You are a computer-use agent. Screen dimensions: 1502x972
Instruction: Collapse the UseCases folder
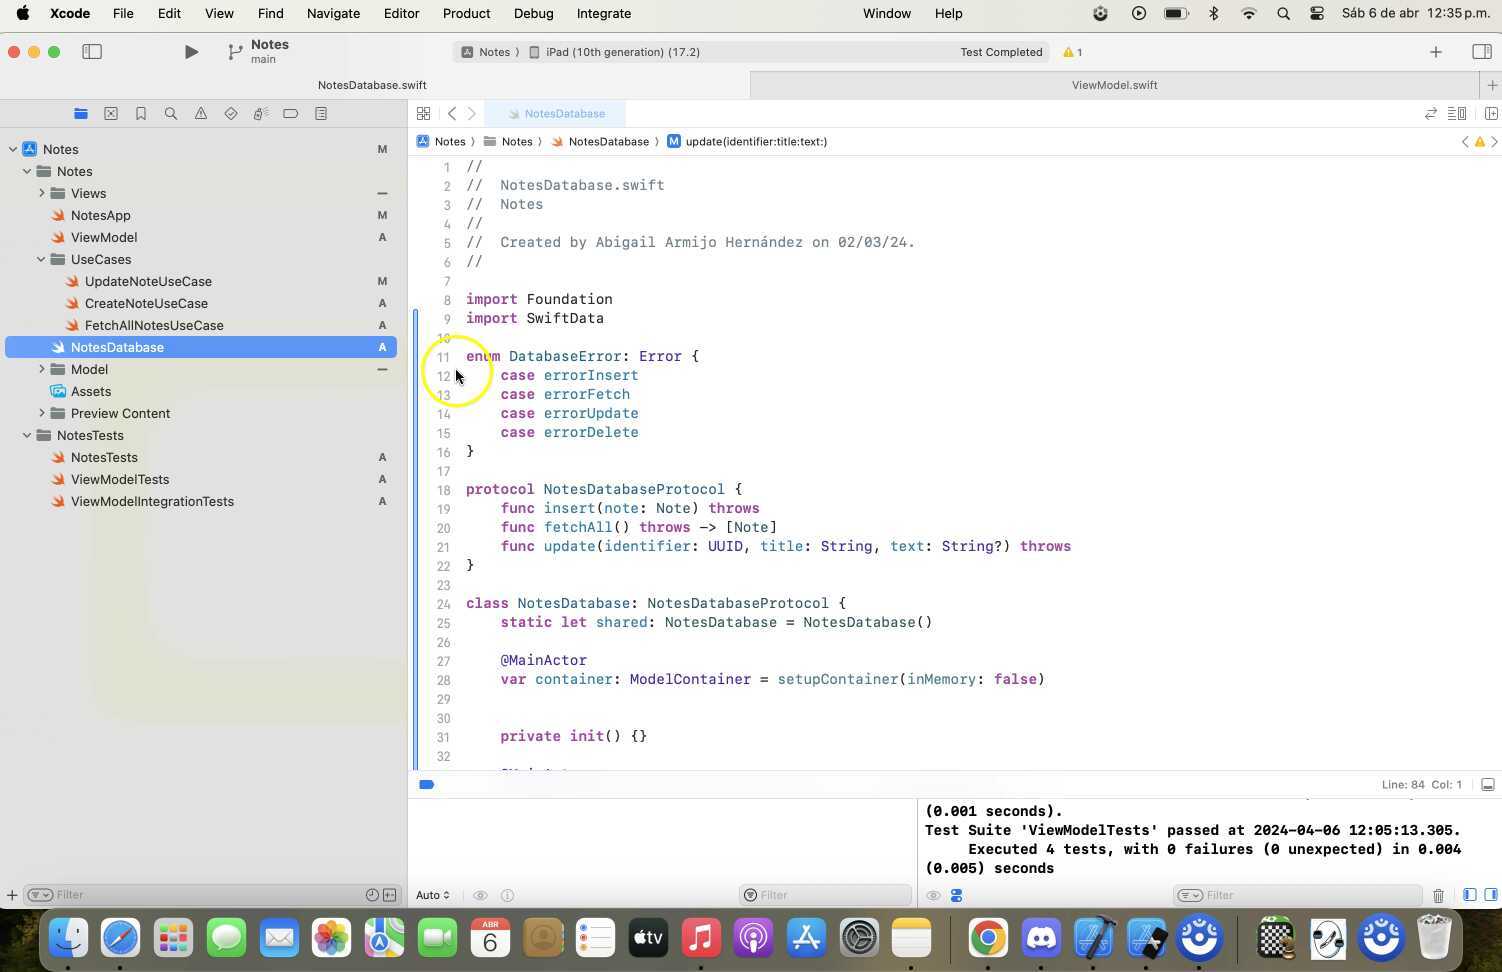click(42, 259)
